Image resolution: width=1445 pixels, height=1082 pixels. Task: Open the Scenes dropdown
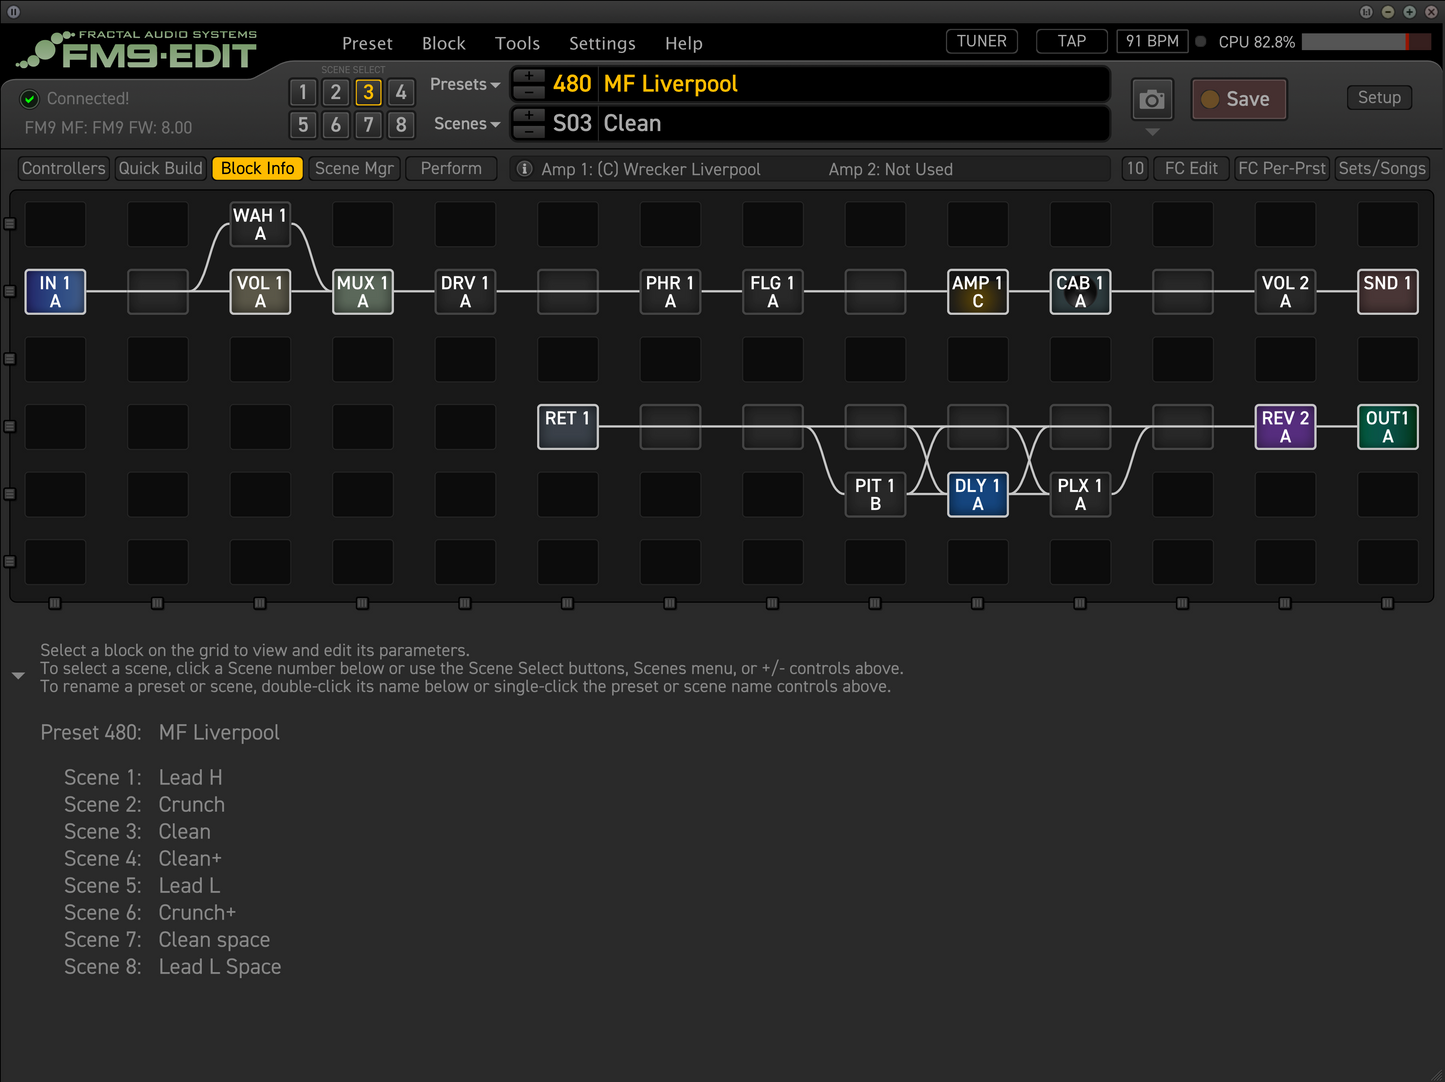(x=467, y=124)
